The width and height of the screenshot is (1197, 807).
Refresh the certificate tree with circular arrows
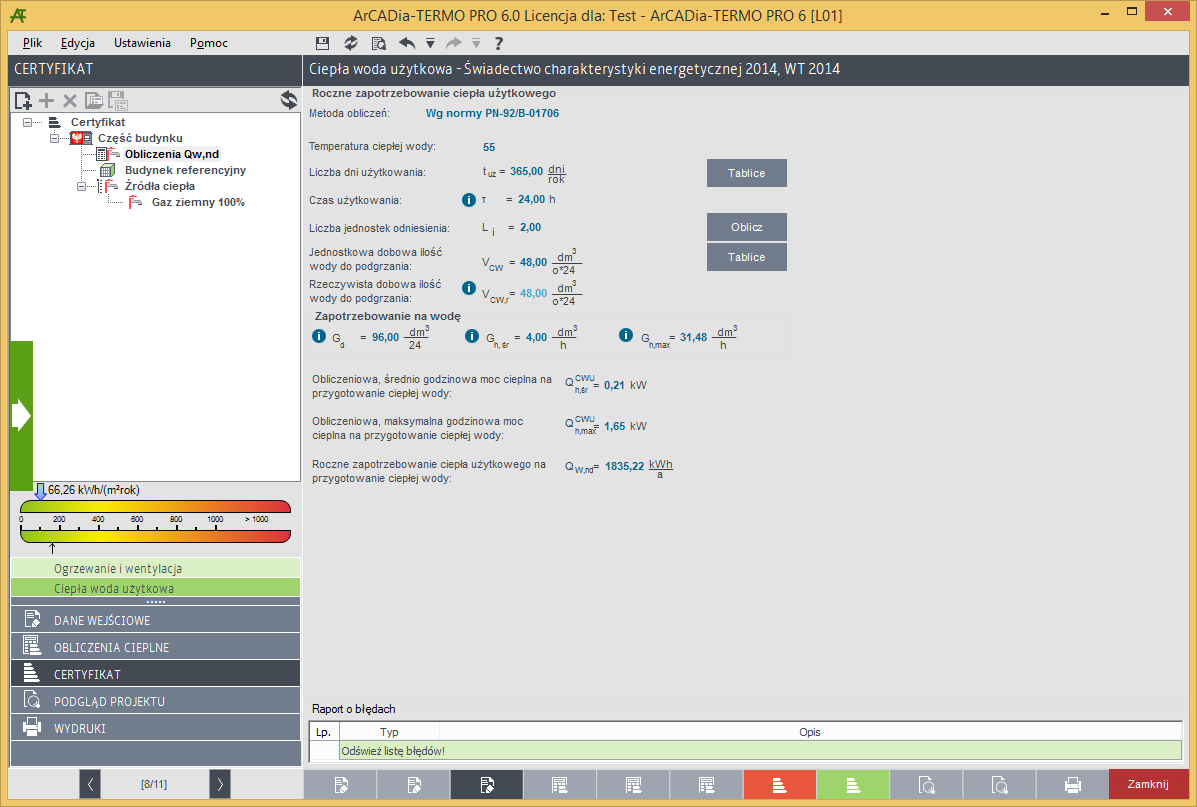[289, 100]
